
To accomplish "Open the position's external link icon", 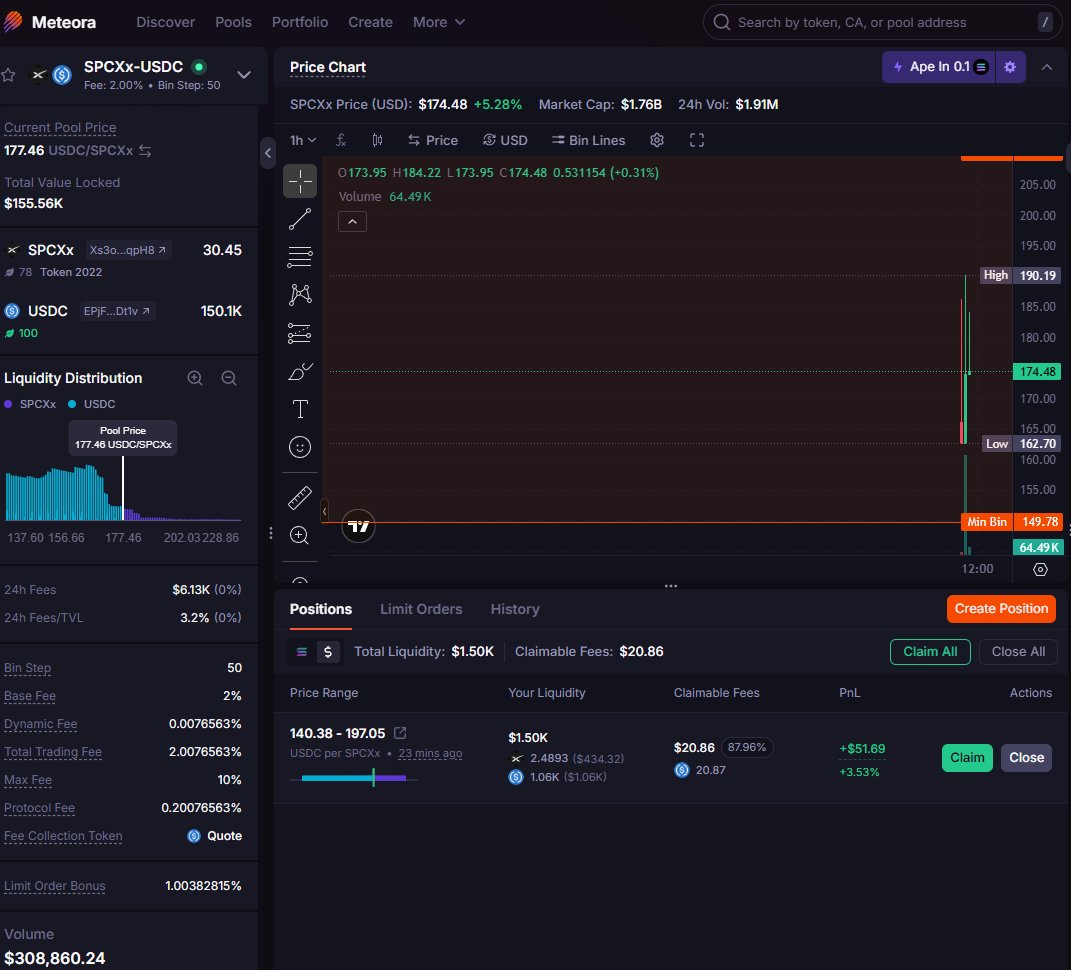I will [x=400, y=733].
